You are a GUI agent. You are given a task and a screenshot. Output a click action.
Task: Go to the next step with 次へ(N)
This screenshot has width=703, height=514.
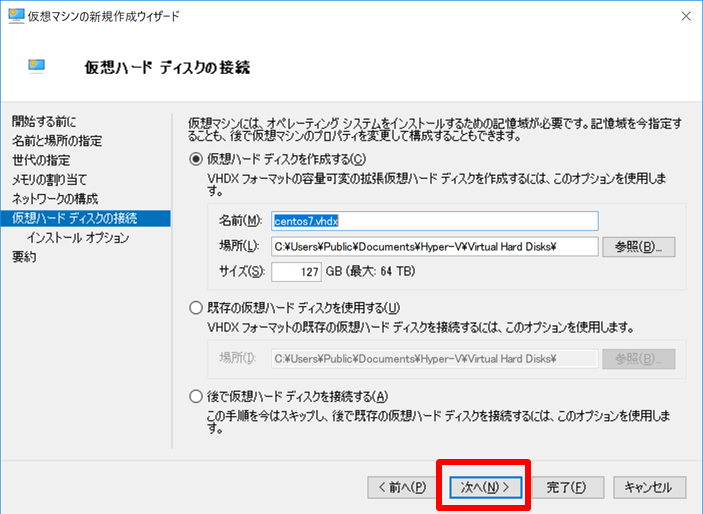[x=486, y=487]
